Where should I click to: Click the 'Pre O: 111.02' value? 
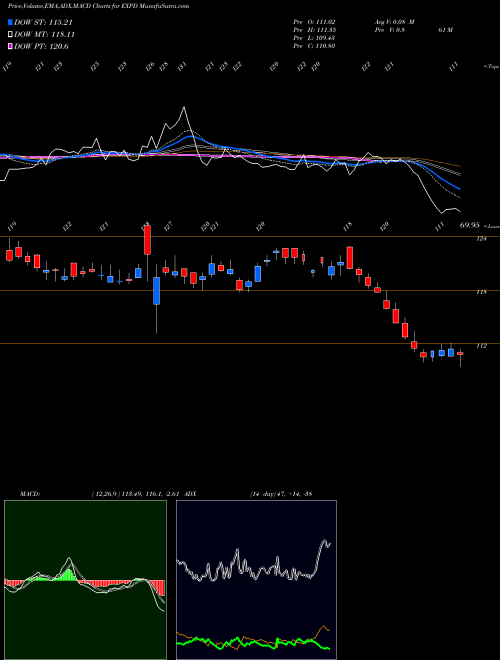pyautogui.click(x=314, y=22)
